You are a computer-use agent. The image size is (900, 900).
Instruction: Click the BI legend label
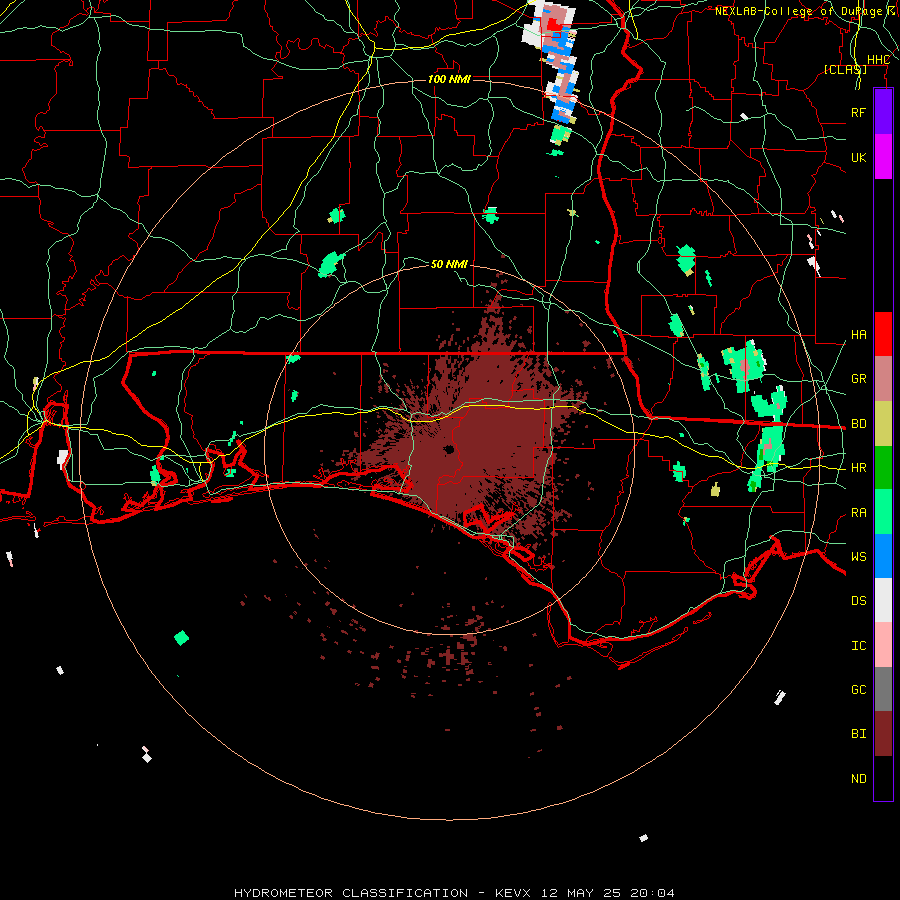click(x=859, y=734)
